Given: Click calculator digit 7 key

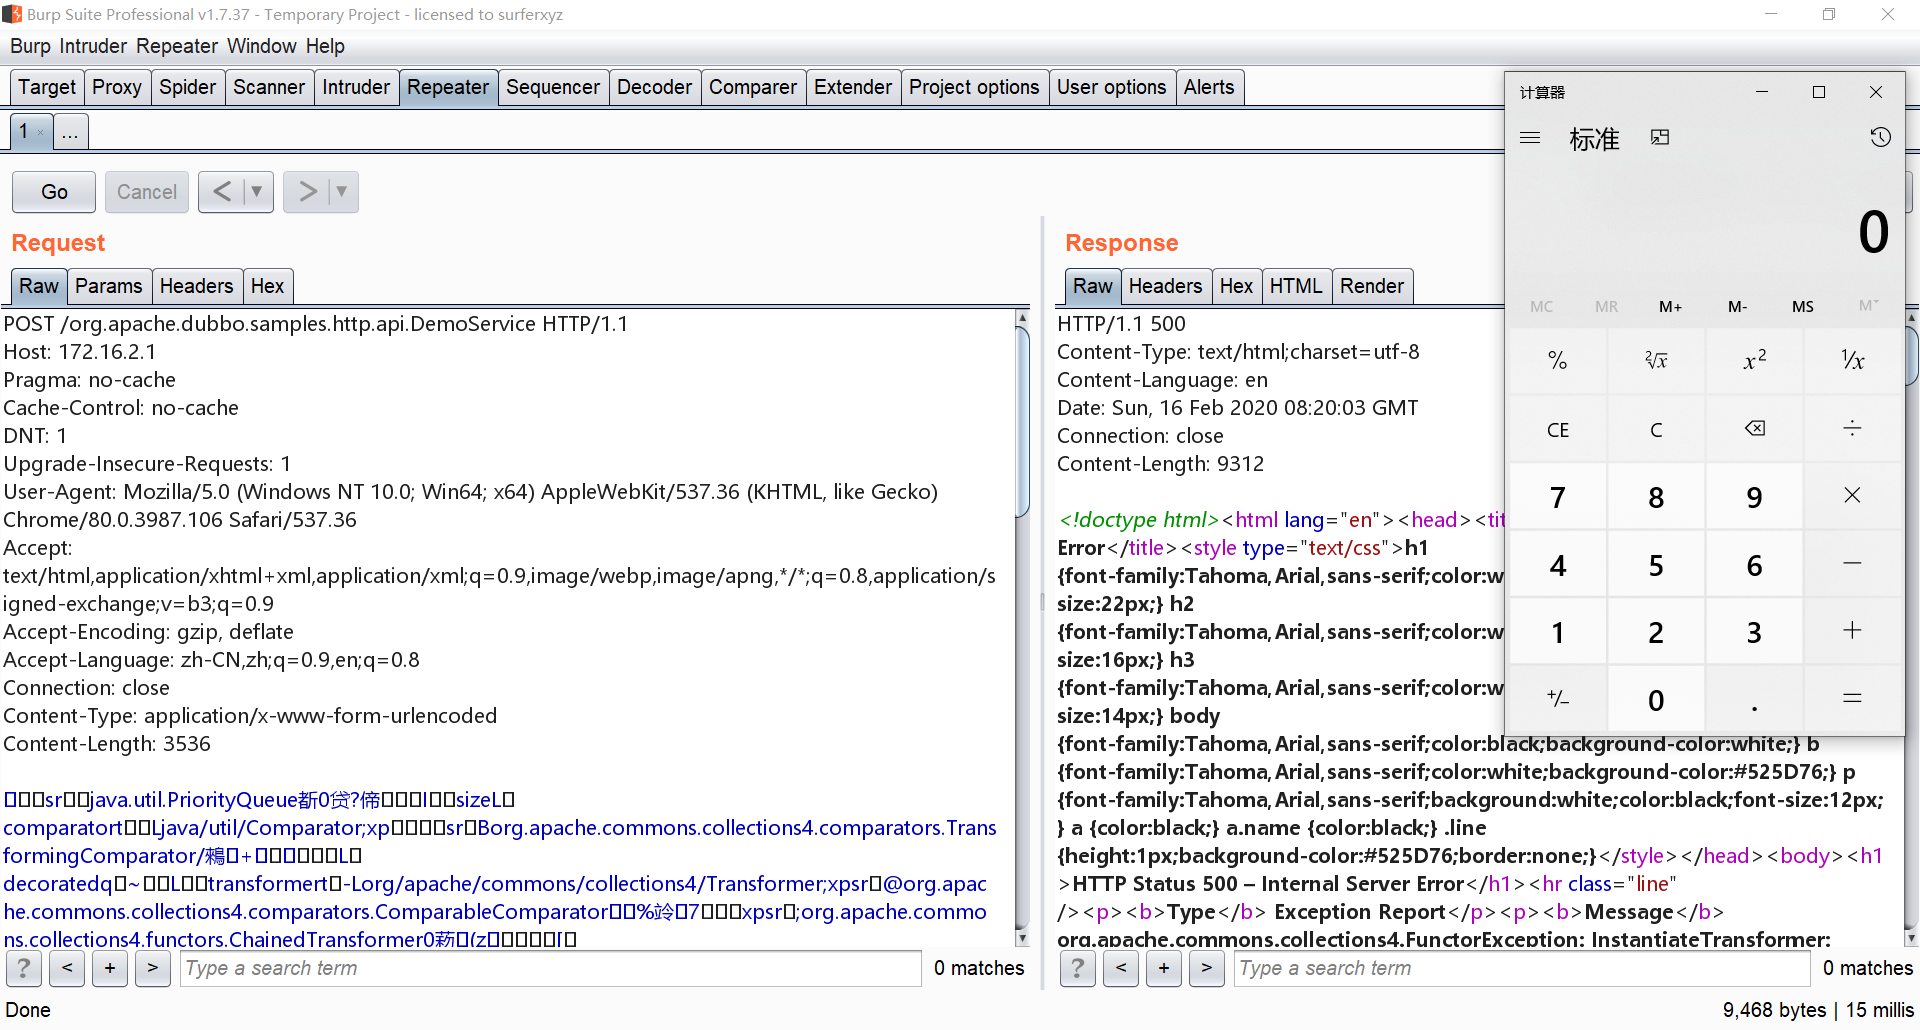Looking at the screenshot, I should coord(1557,496).
